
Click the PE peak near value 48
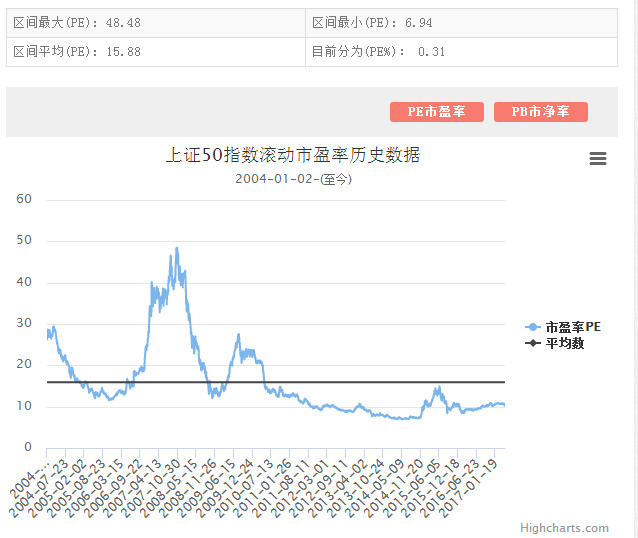click(177, 249)
